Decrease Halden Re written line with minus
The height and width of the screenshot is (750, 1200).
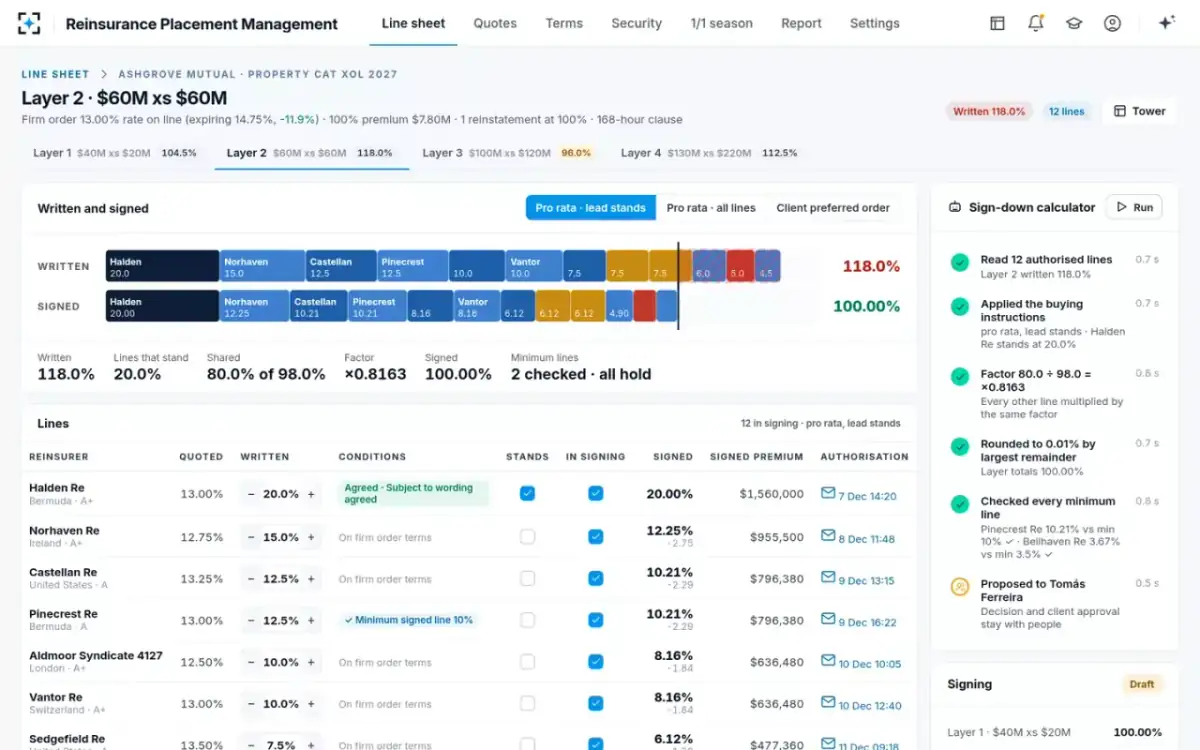(x=250, y=494)
